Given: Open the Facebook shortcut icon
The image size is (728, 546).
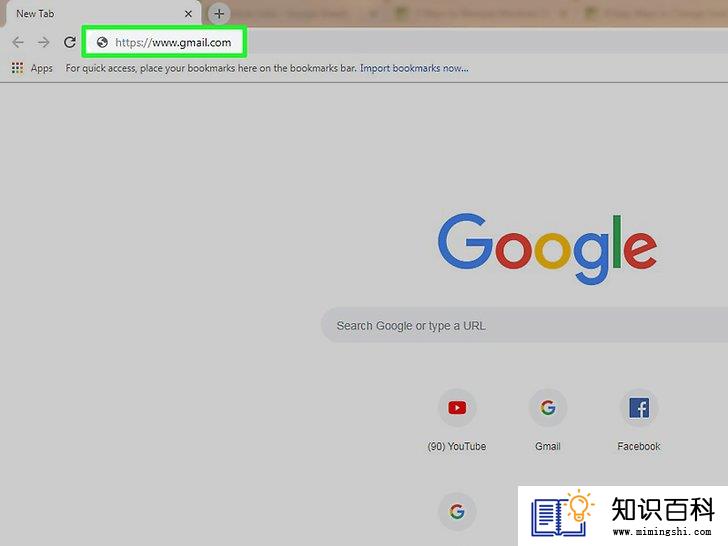Looking at the screenshot, I should coord(639,408).
